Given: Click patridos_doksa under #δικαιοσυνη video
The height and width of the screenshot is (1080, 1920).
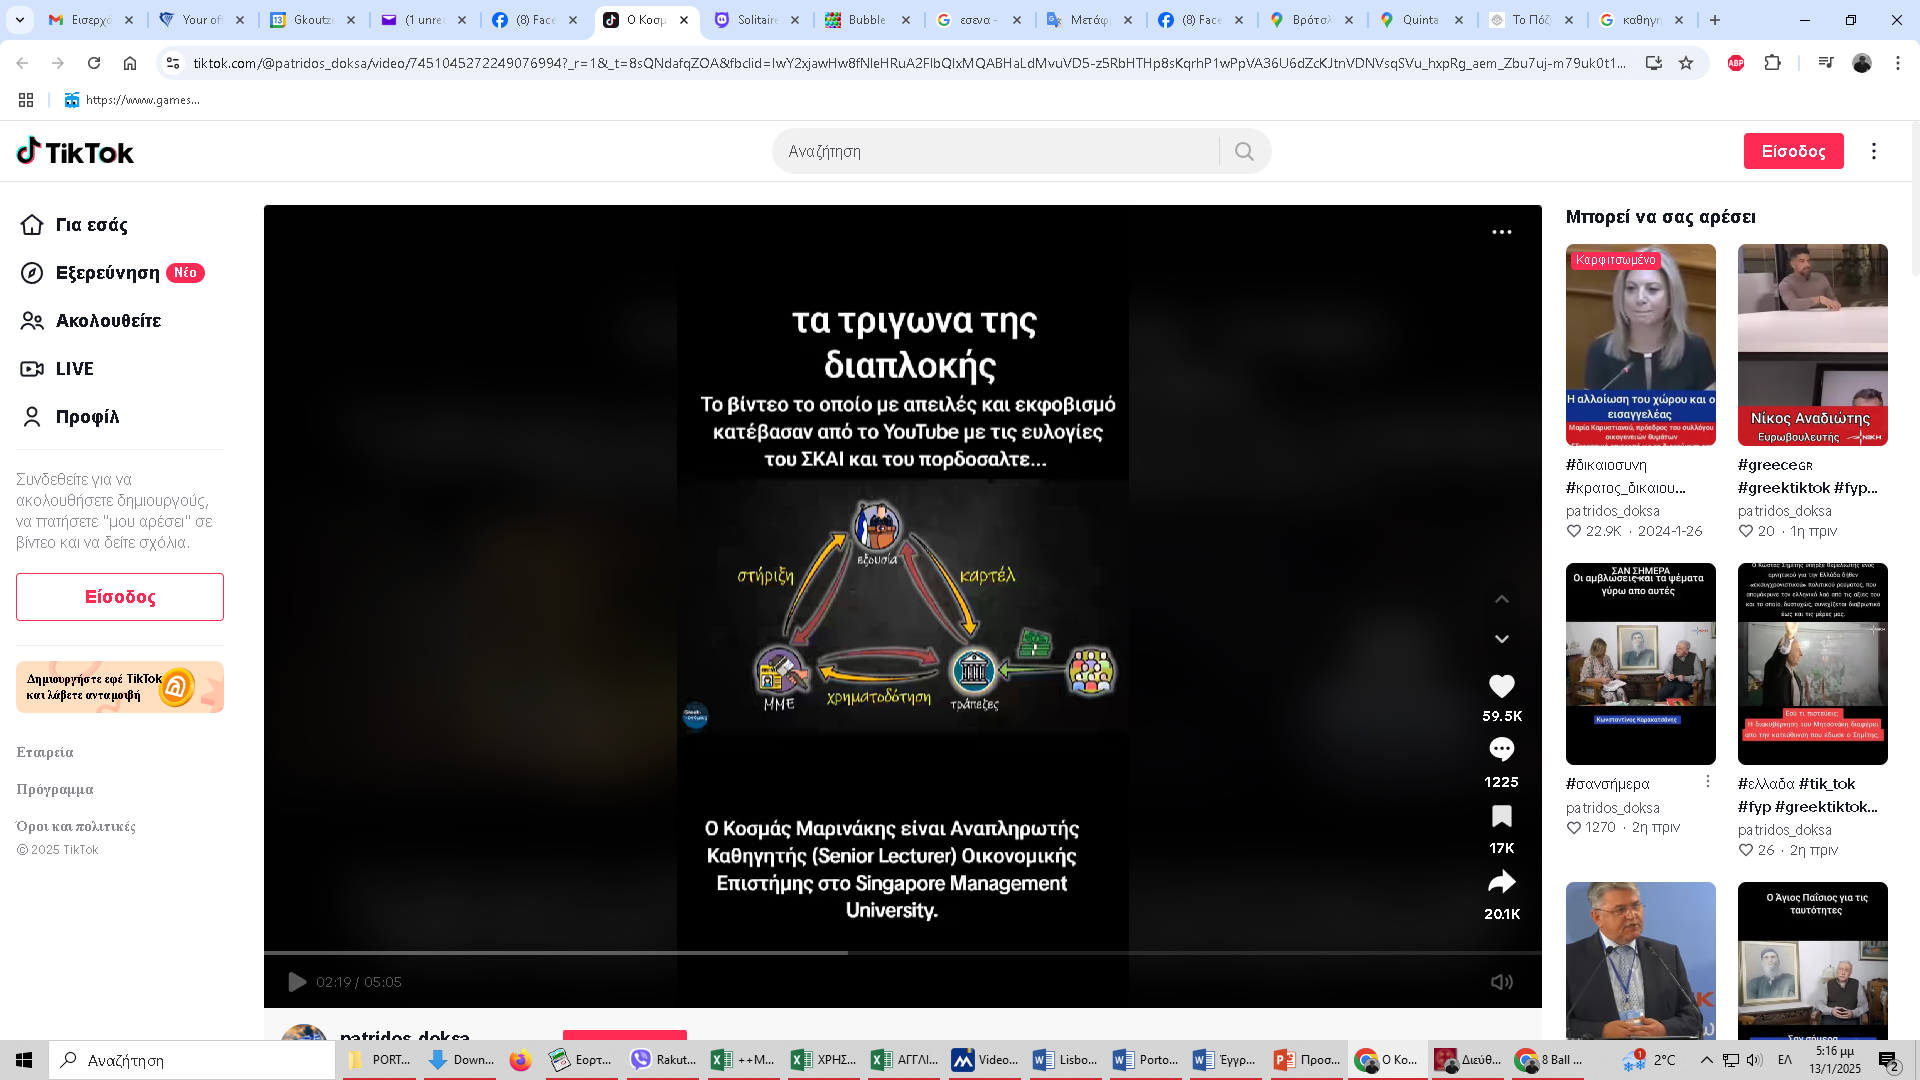Looking at the screenshot, I should tap(1612, 511).
